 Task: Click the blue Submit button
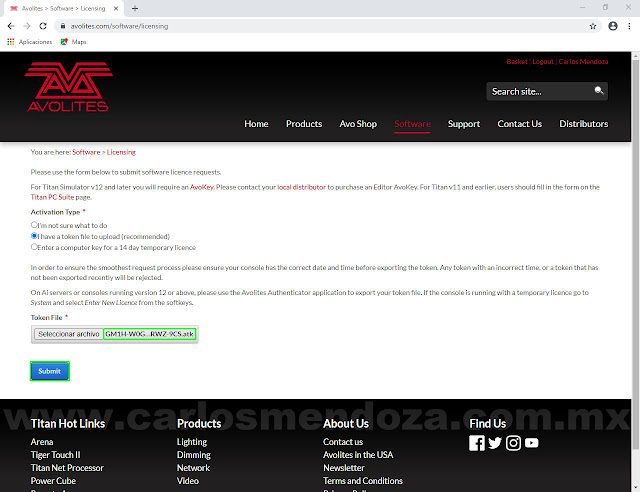(x=49, y=371)
